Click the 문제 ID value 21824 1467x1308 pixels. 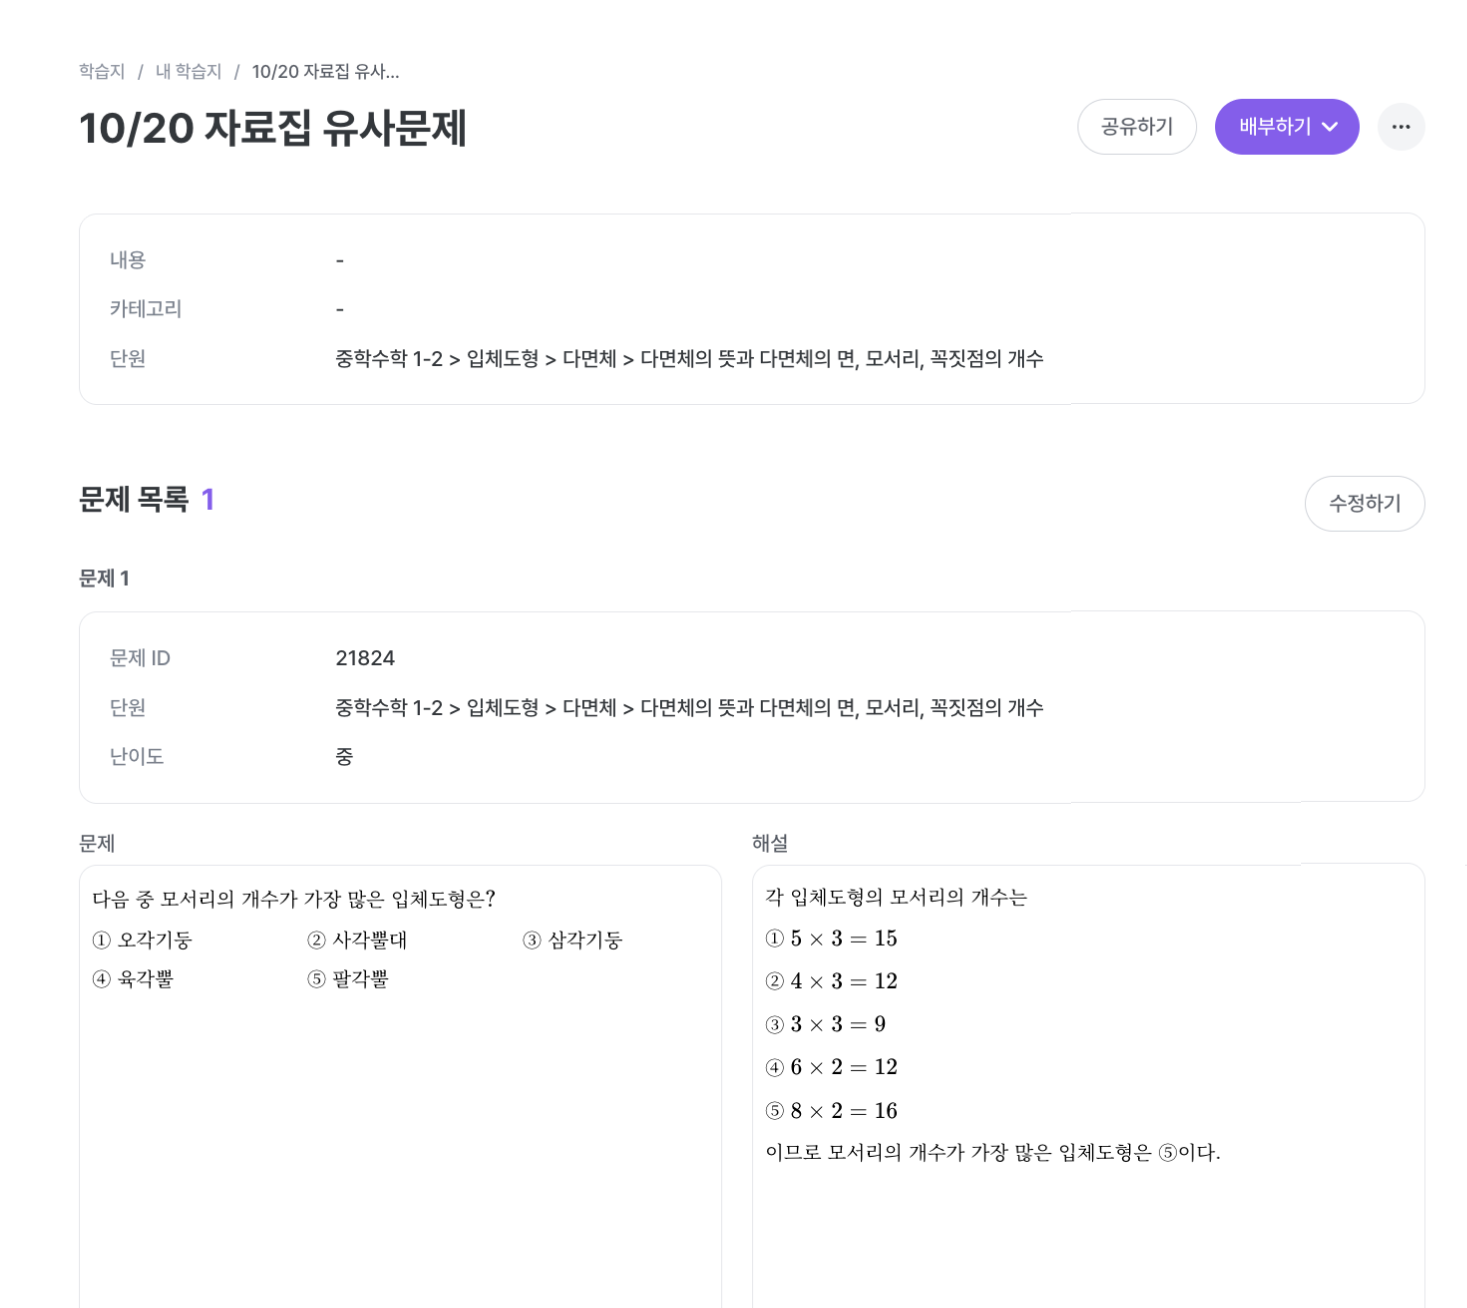click(366, 658)
